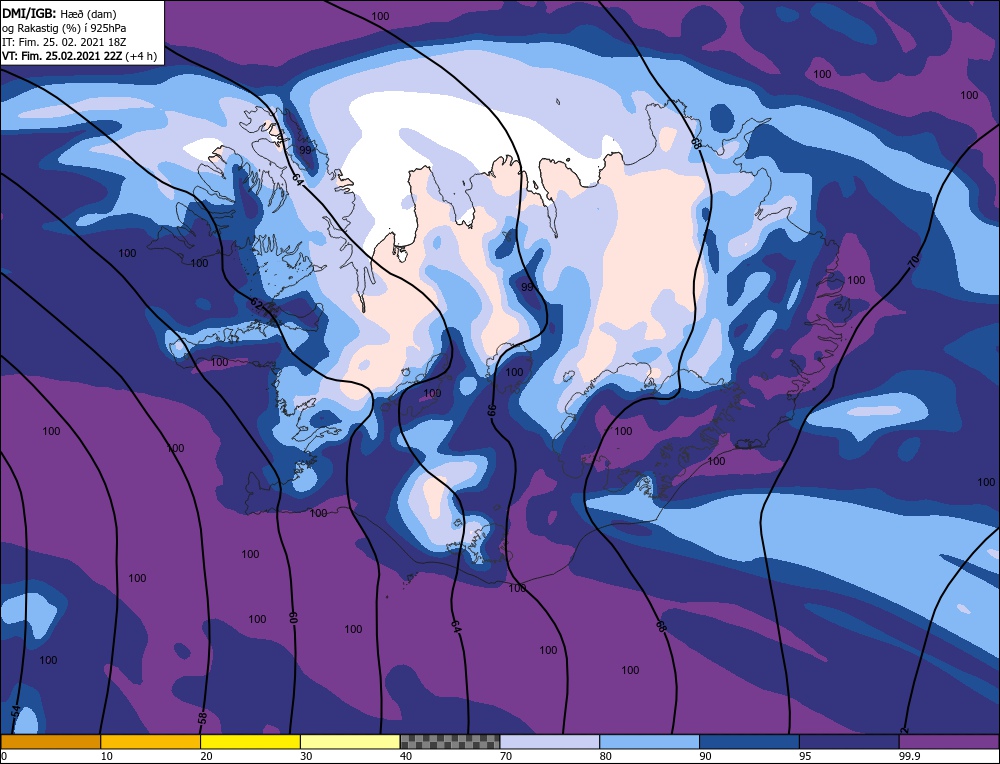Select the checkered gray 40–70 legend swatch
Image resolution: width=1000 pixels, height=764 pixels.
pyautogui.click(x=450, y=742)
